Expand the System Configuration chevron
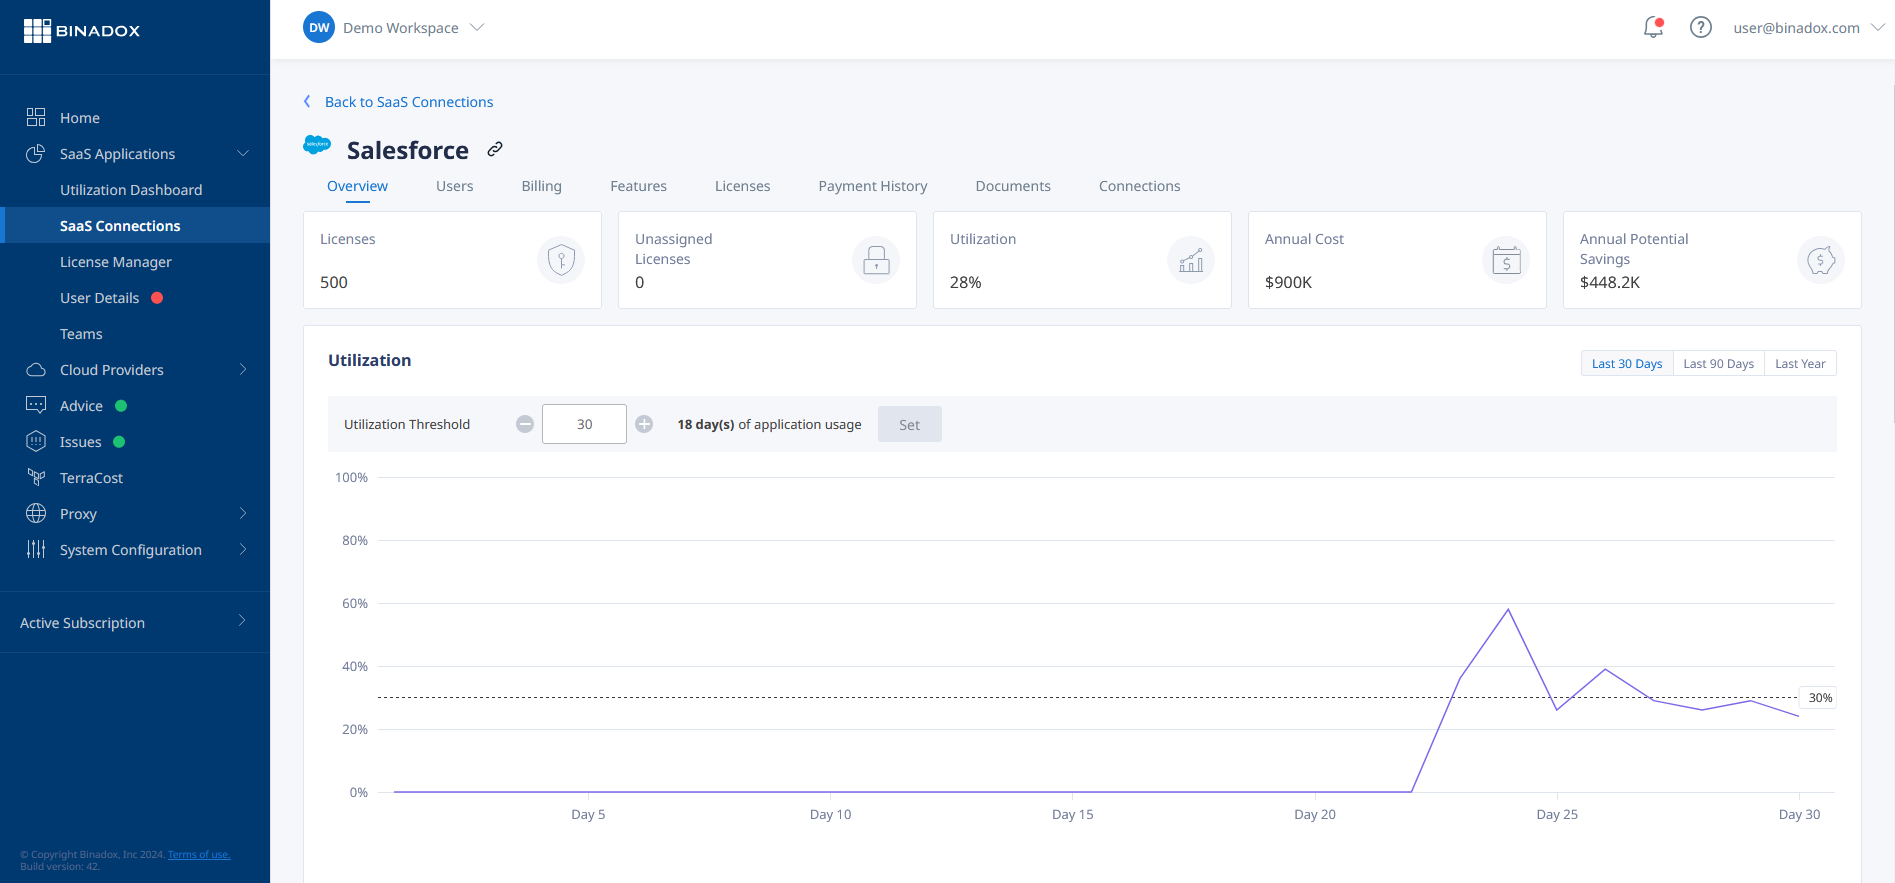1895x883 pixels. point(242,549)
